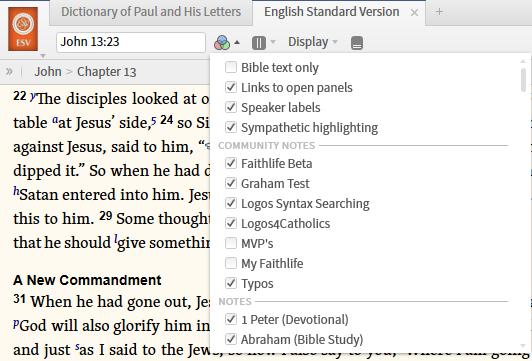Collapse the visual filters arrow
532x361 pixels.
(237, 43)
